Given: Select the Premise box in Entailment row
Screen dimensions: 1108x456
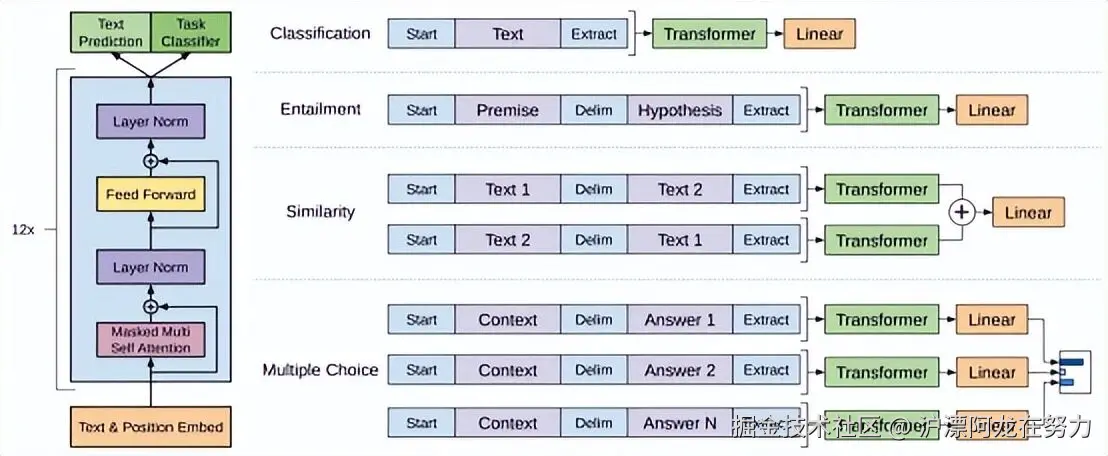Looking at the screenshot, I should point(507,110).
